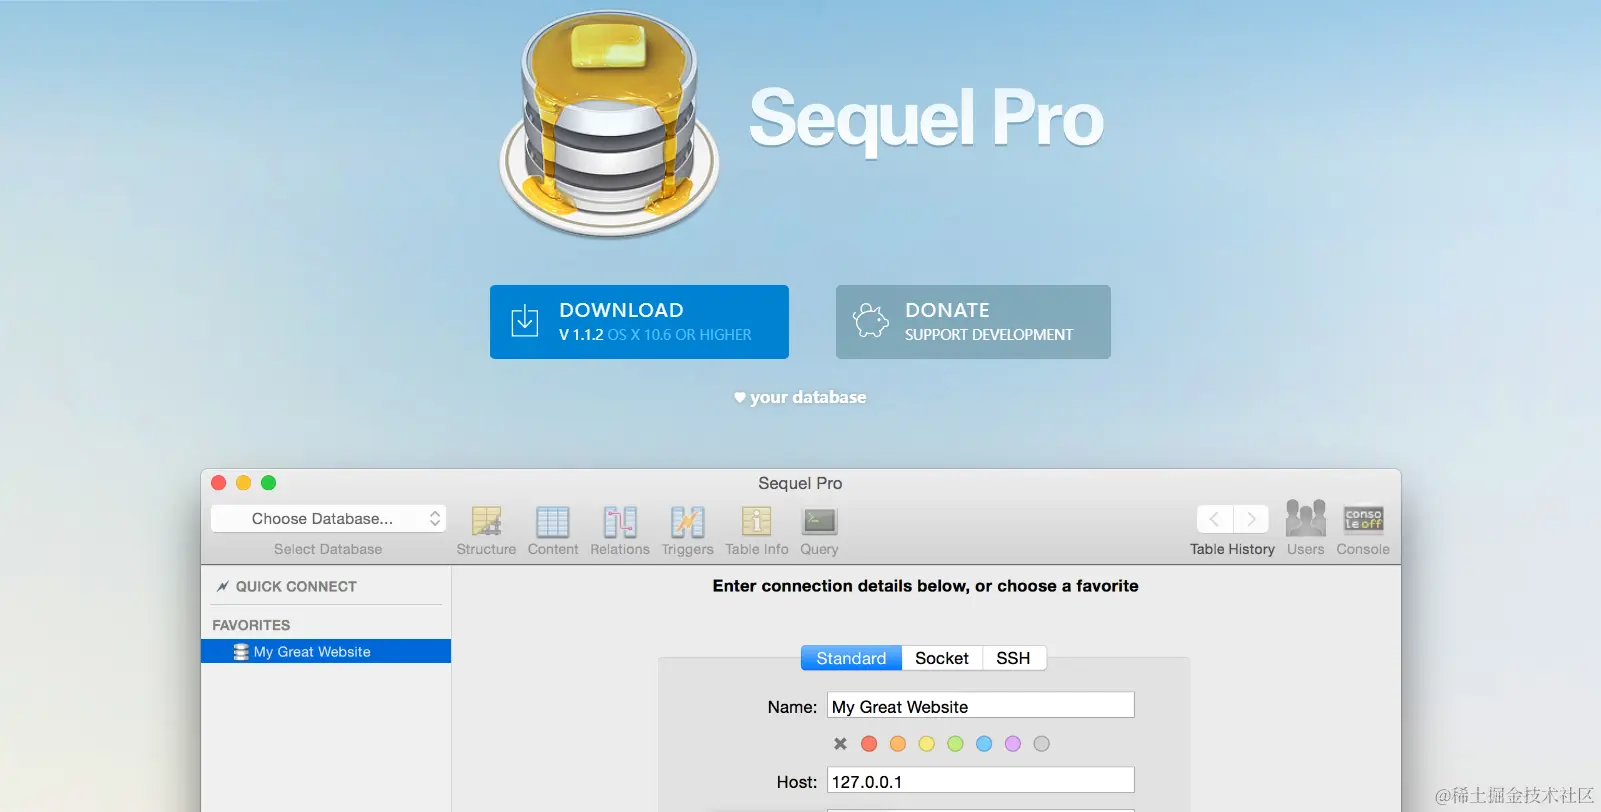
Task: Click the database icon beside My Great Website
Action: pyautogui.click(x=241, y=651)
